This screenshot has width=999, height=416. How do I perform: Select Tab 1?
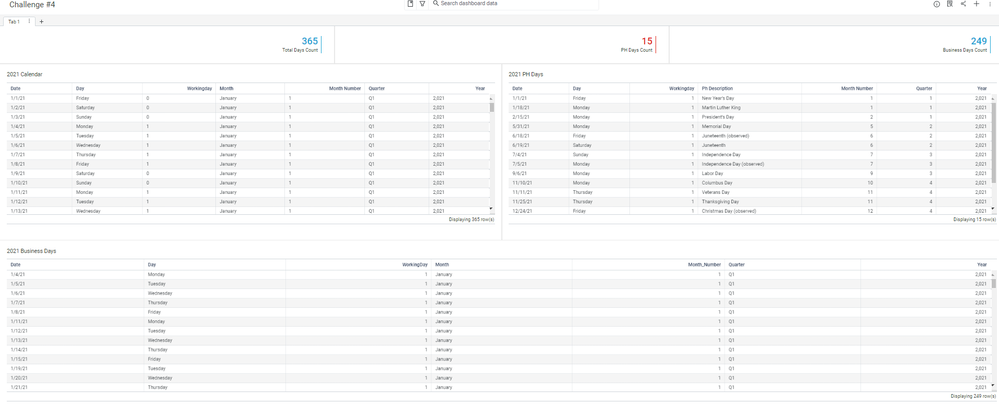point(14,21)
